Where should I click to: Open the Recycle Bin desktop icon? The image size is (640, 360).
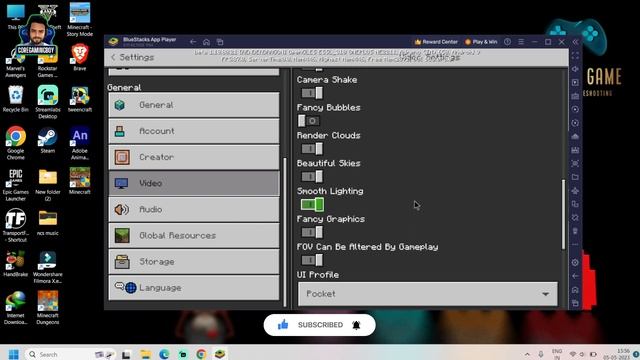(x=16, y=99)
